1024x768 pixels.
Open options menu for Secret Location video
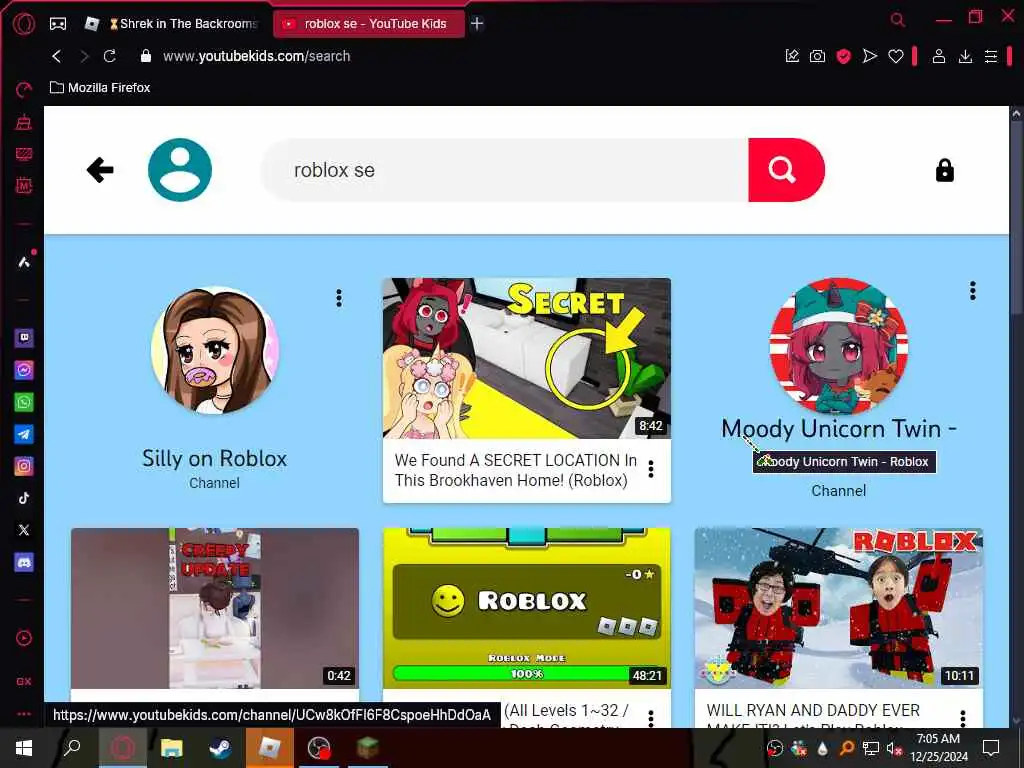click(x=650, y=469)
